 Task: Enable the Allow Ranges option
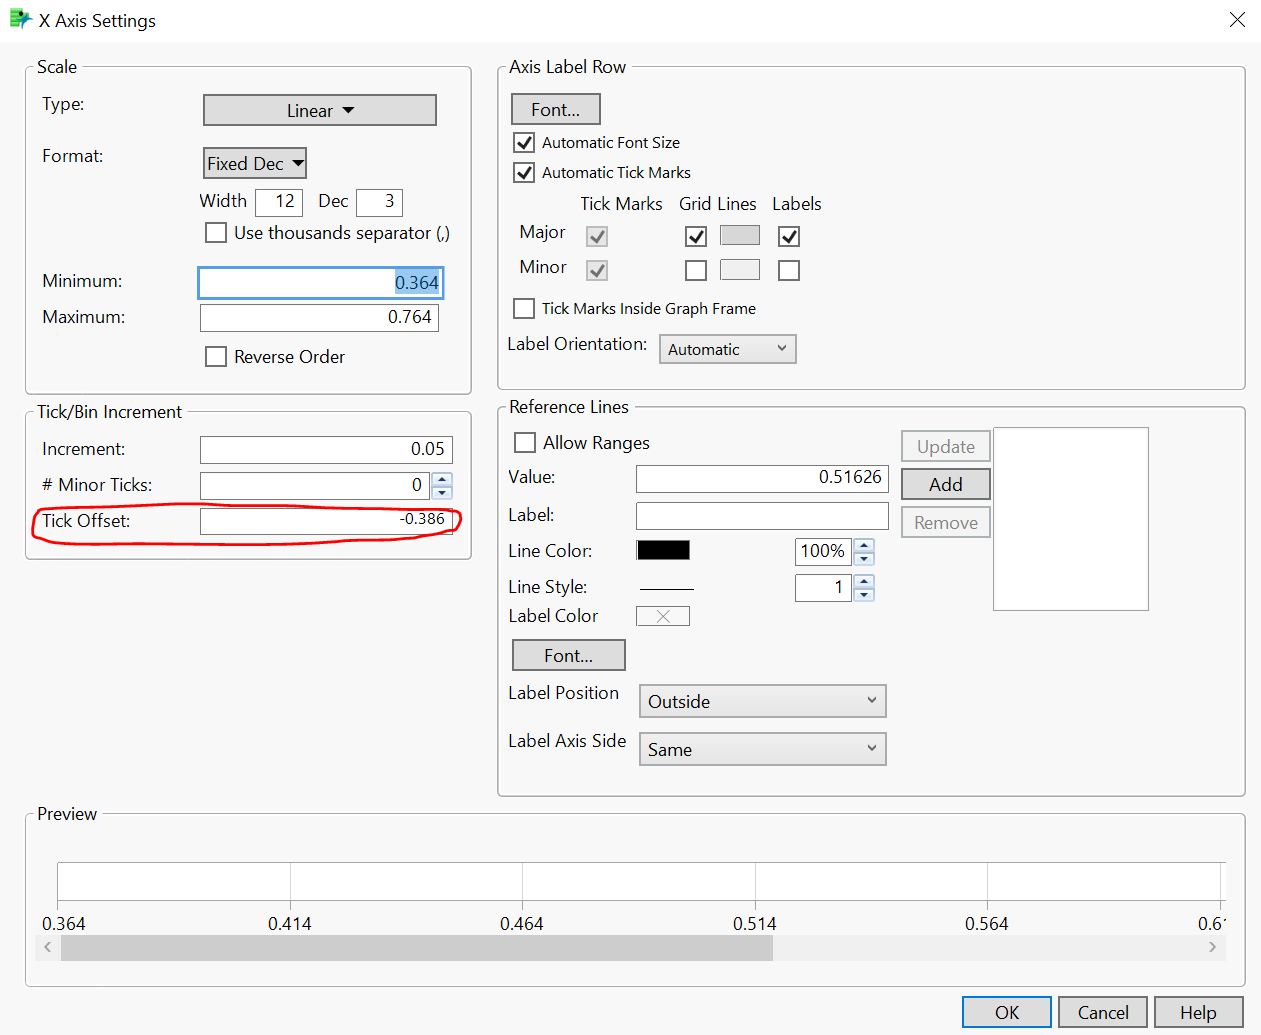(x=525, y=442)
